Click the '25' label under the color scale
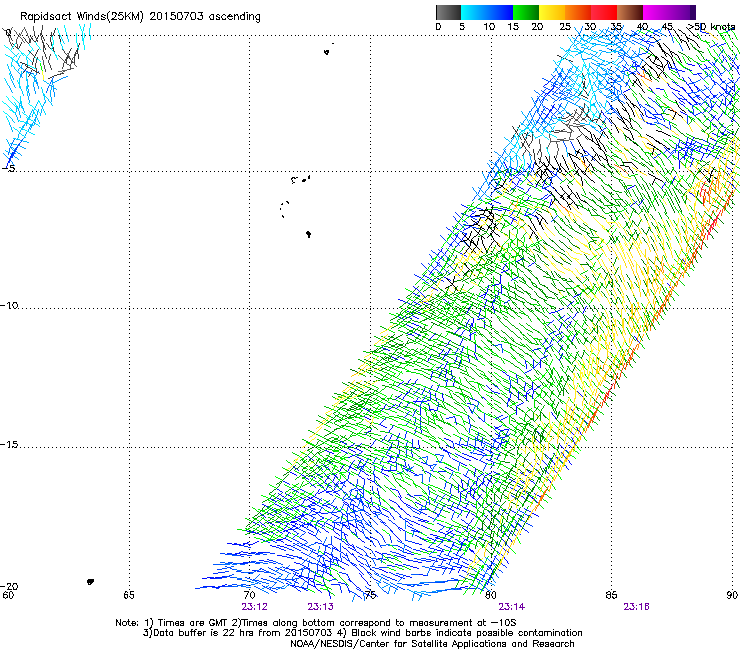The image size is (740, 650). click(x=565, y=27)
